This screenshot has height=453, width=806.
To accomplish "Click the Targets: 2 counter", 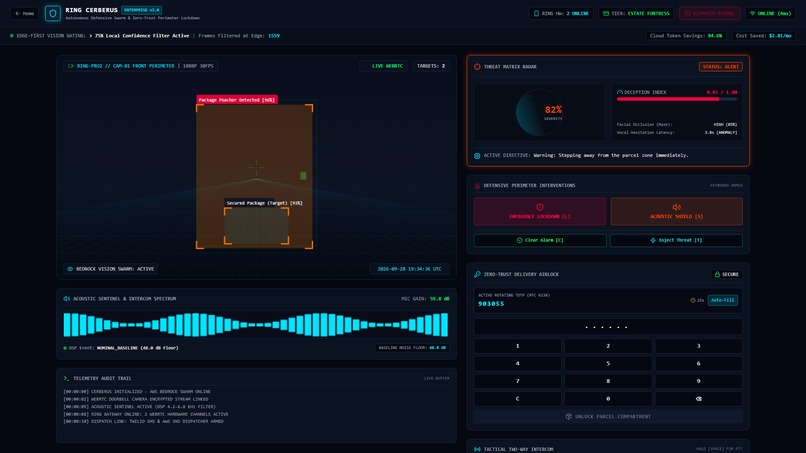I will click(x=431, y=66).
